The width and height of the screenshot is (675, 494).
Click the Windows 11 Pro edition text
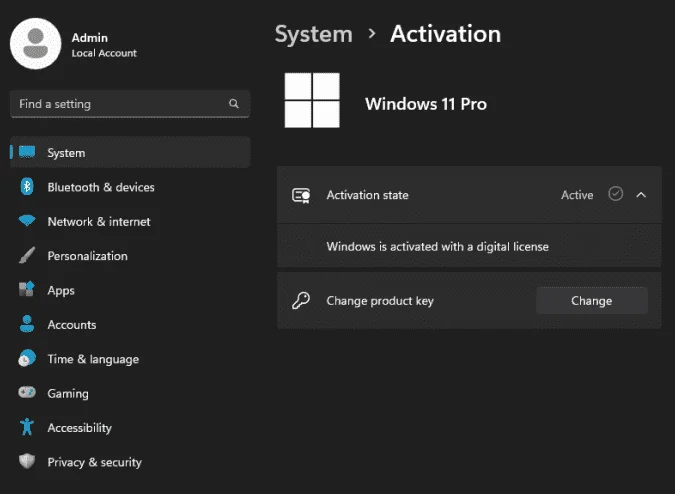click(x=426, y=104)
